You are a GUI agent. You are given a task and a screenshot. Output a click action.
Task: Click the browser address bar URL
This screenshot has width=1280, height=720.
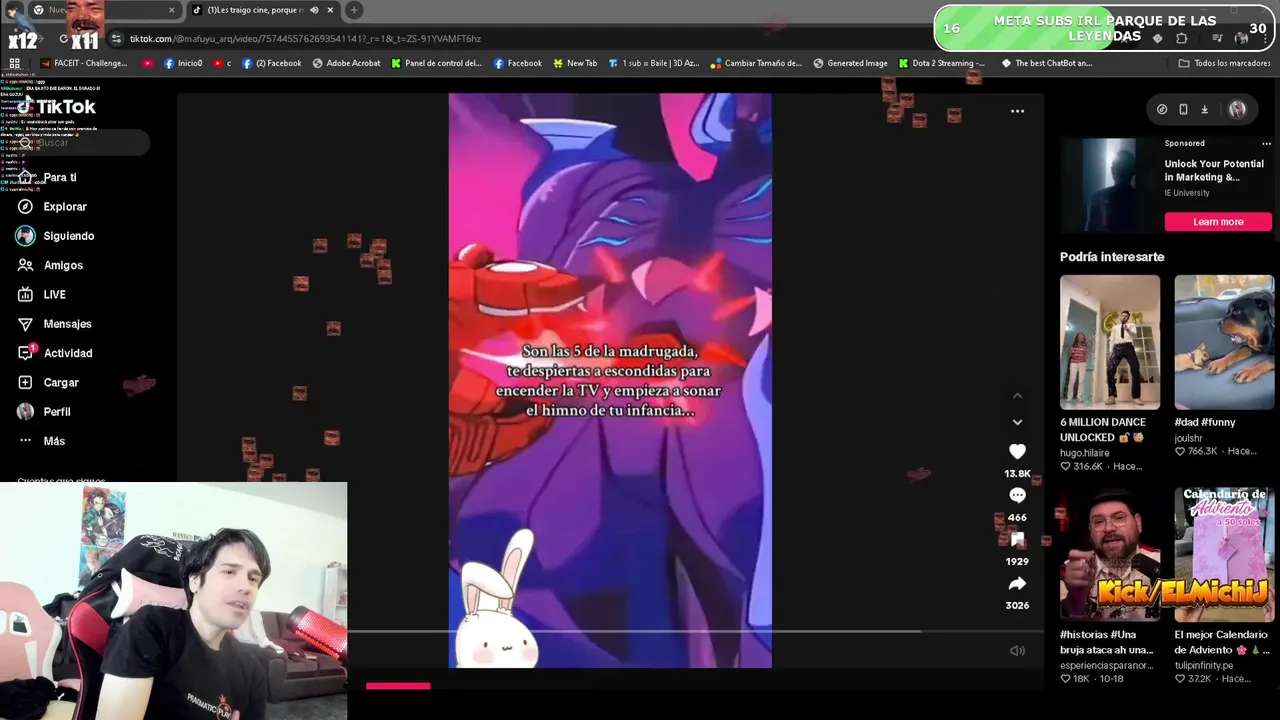pyautogui.click(x=305, y=38)
